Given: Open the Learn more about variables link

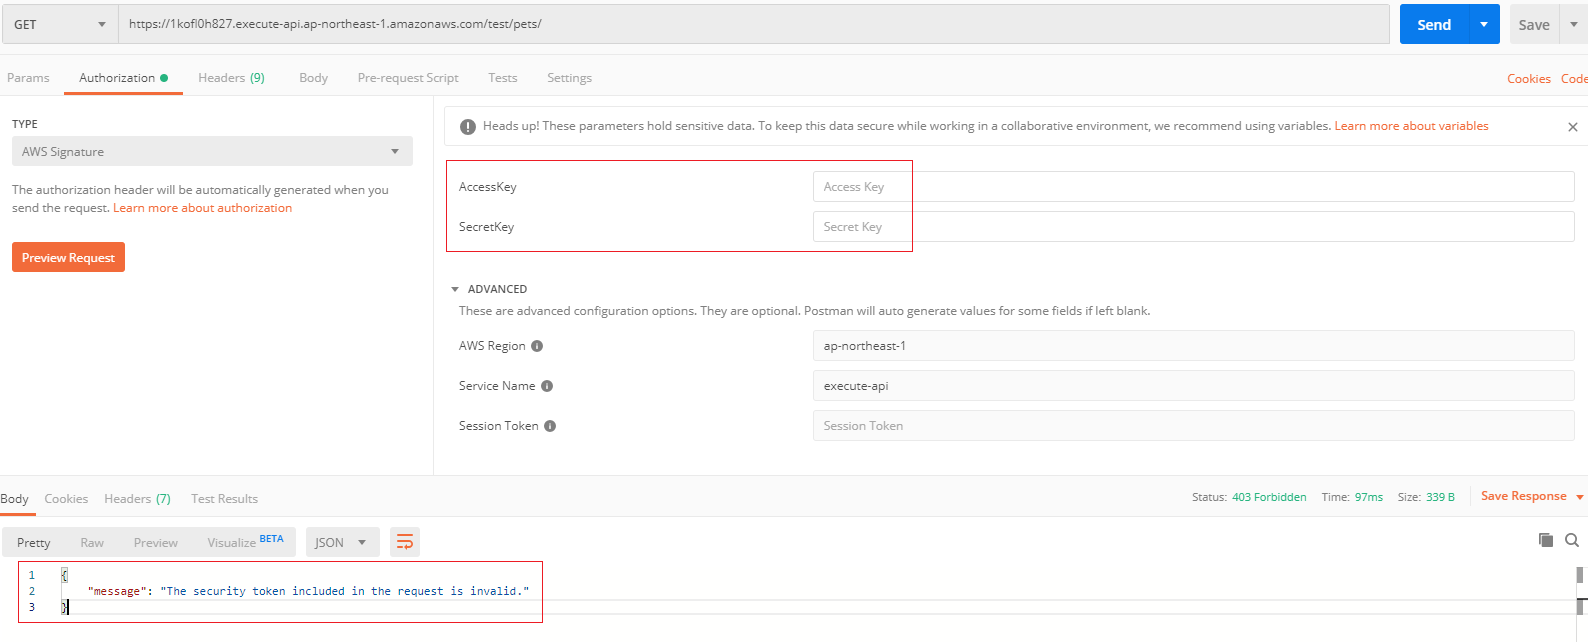Looking at the screenshot, I should coord(1411,126).
